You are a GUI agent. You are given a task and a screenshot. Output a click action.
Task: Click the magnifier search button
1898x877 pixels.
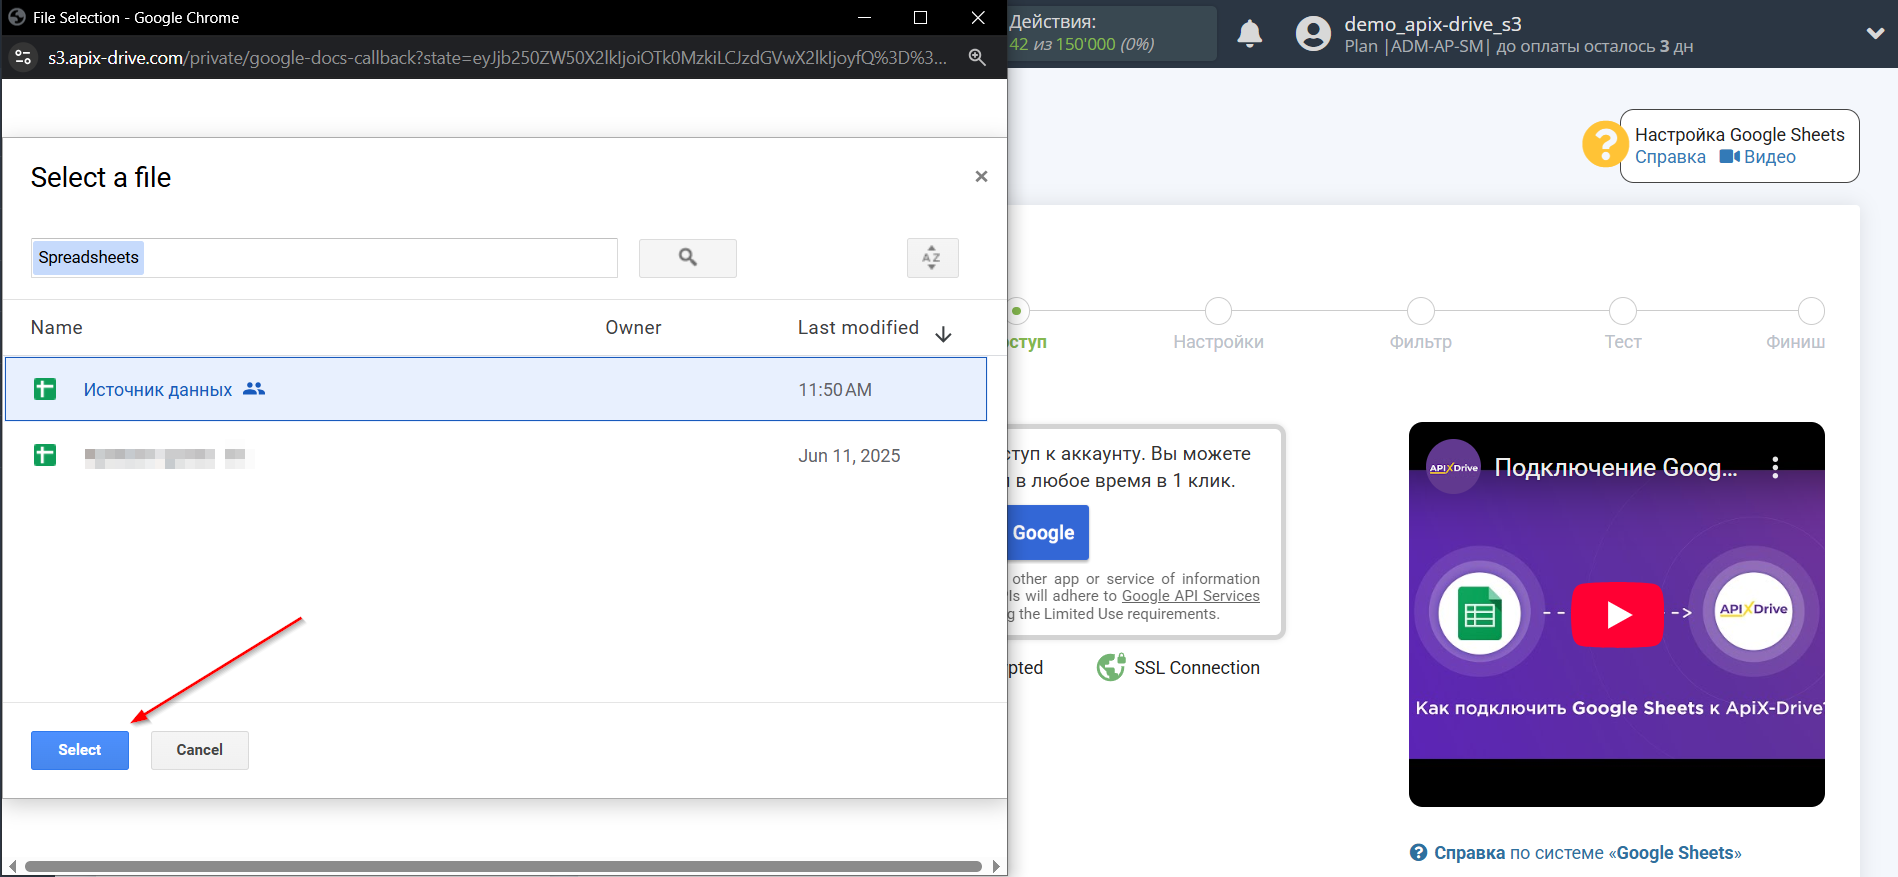click(x=688, y=258)
